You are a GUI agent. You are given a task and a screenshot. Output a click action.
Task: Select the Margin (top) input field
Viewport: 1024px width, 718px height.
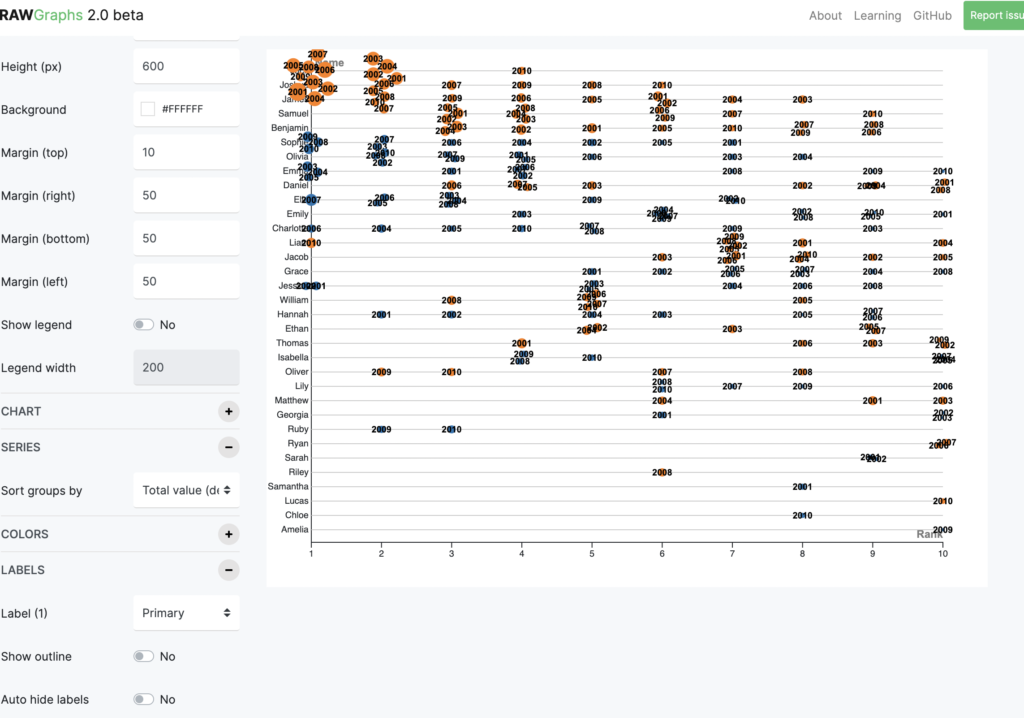tap(186, 152)
